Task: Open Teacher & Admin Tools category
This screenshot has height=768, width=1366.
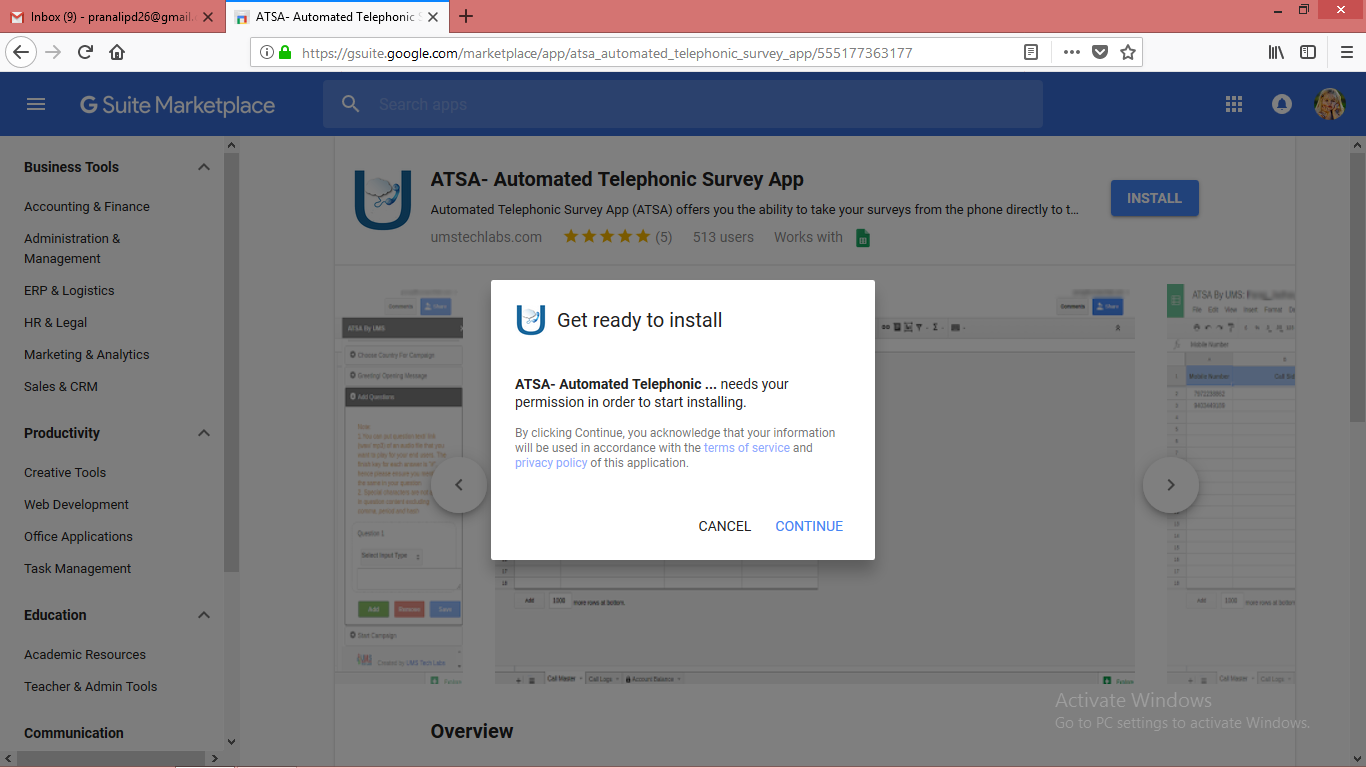Action: [x=91, y=687]
